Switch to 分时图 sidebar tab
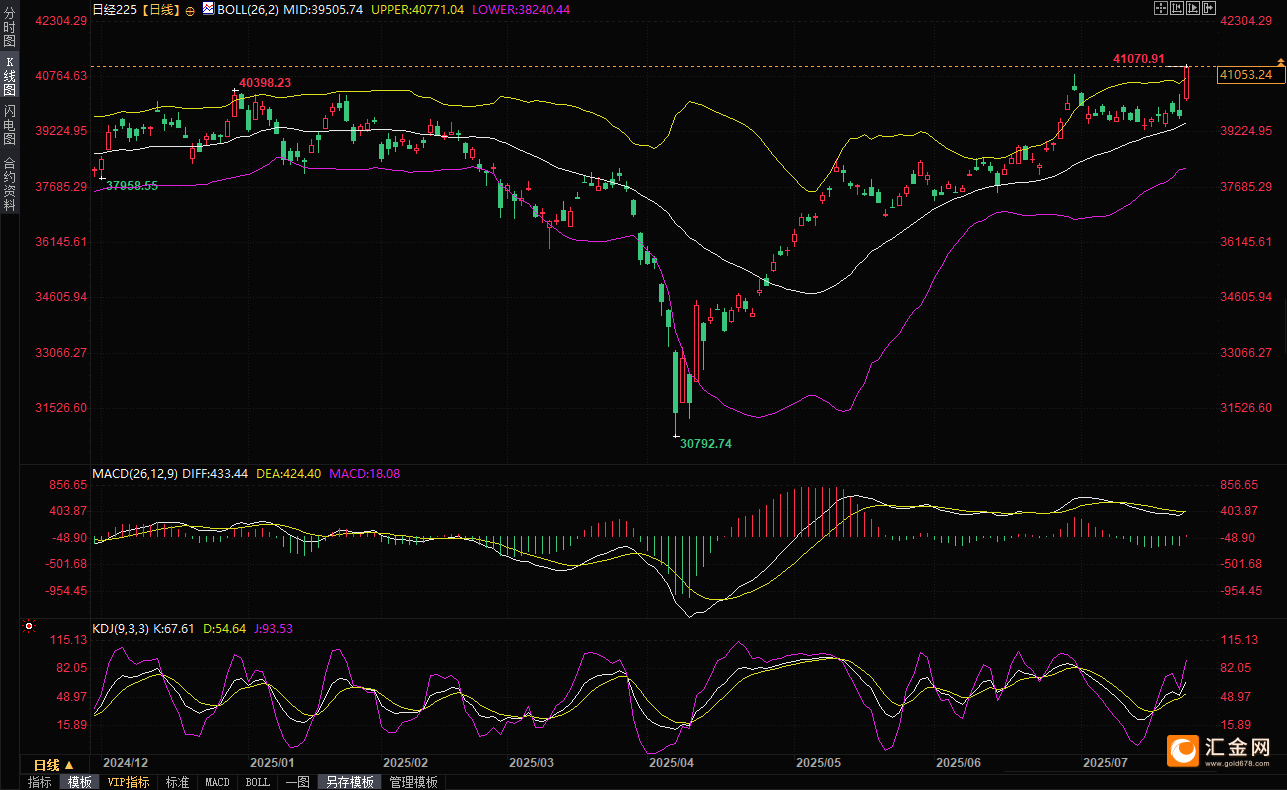The height and width of the screenshot is (790, 1287). [x=9, y=27]
